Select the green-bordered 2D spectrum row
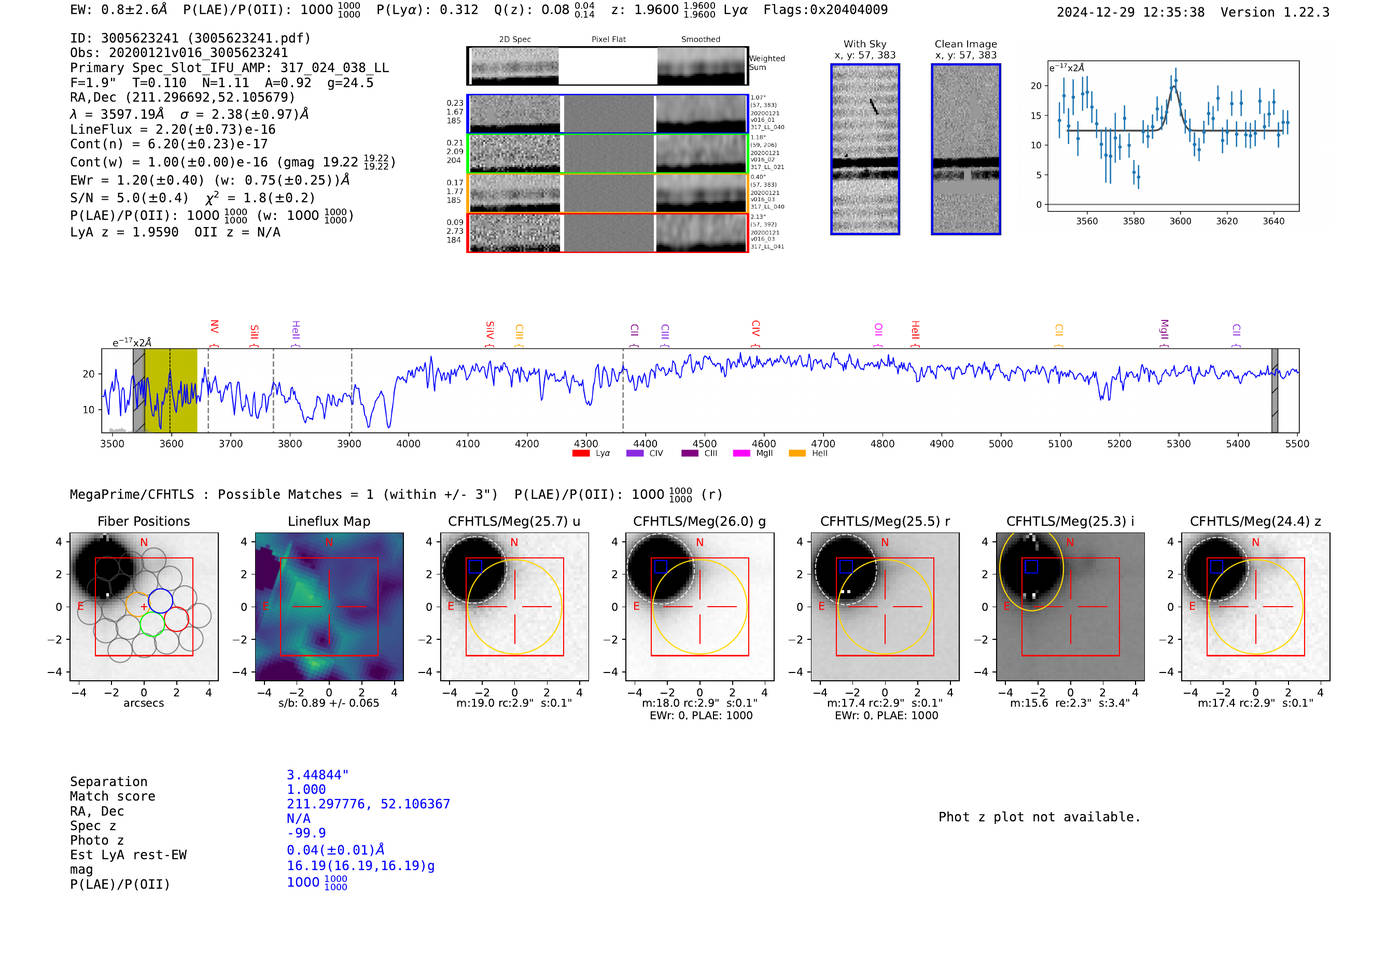The width and height of the screenshot is (1400, 953). click(x=608, y=154)
